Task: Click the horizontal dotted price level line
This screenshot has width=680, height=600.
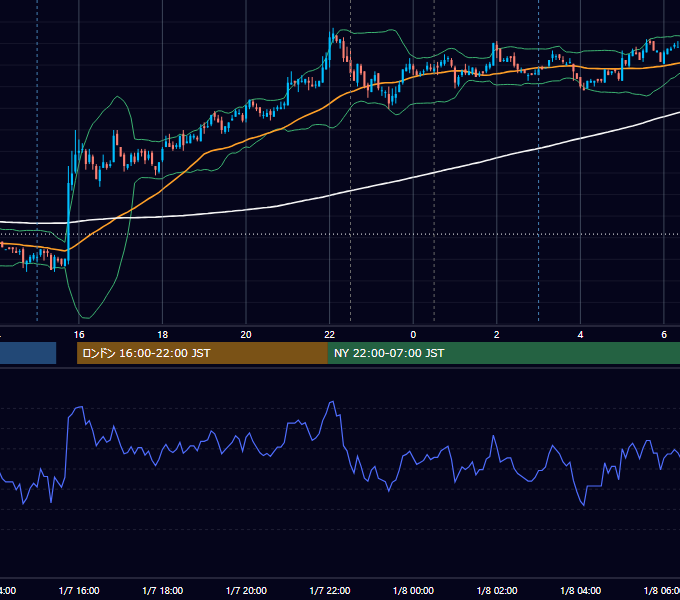Action: (340, 235)
